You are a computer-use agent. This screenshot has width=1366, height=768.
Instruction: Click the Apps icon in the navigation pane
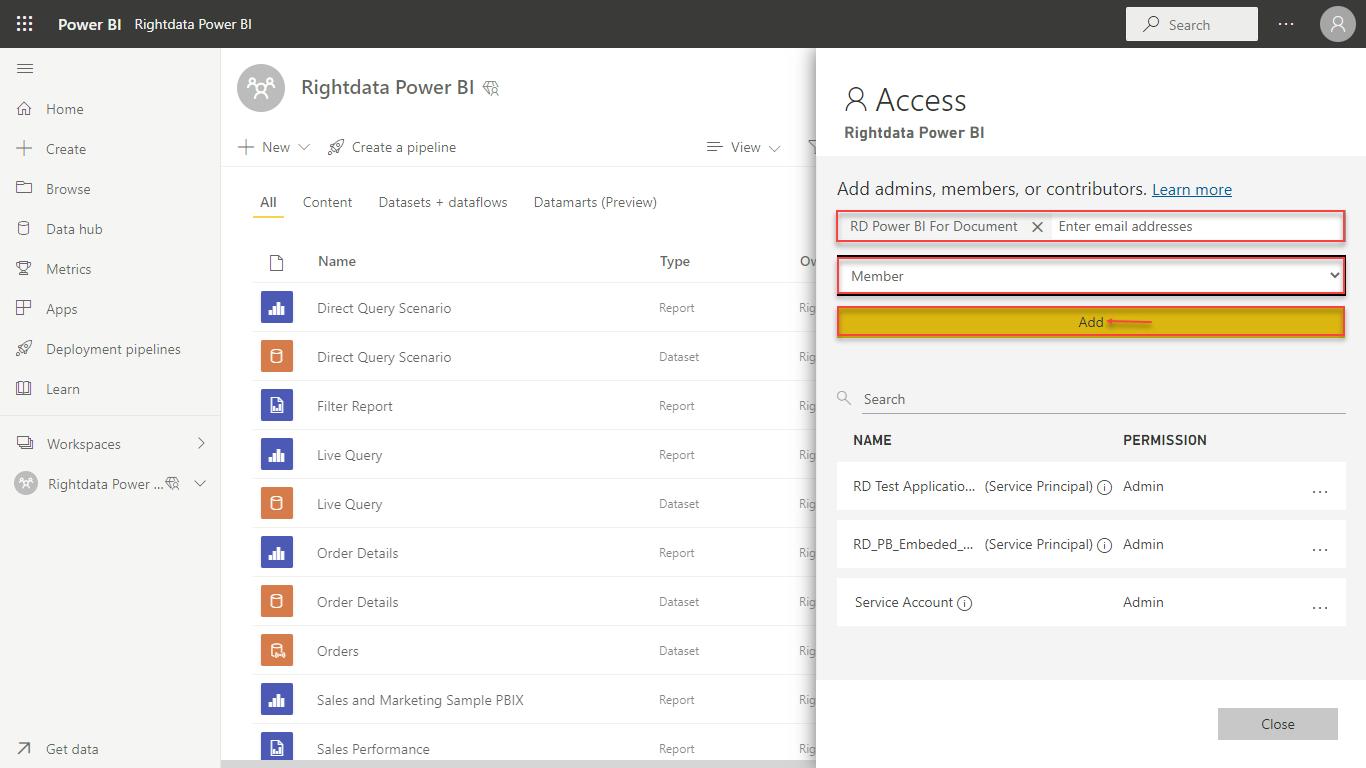[25, 308]
